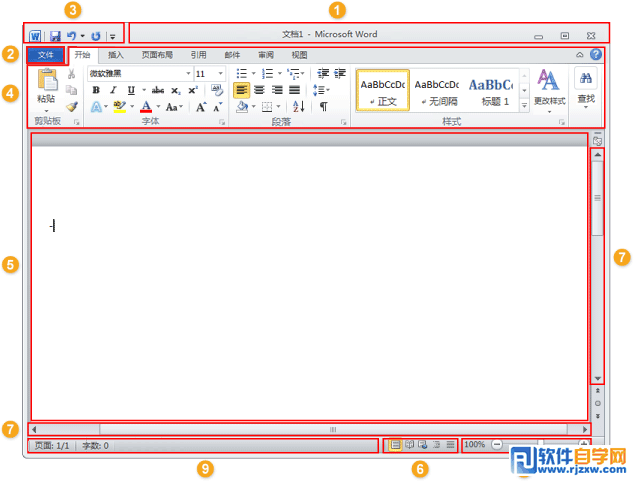
Task: Open the font name dropdown
Action: [x=188, y=74]
